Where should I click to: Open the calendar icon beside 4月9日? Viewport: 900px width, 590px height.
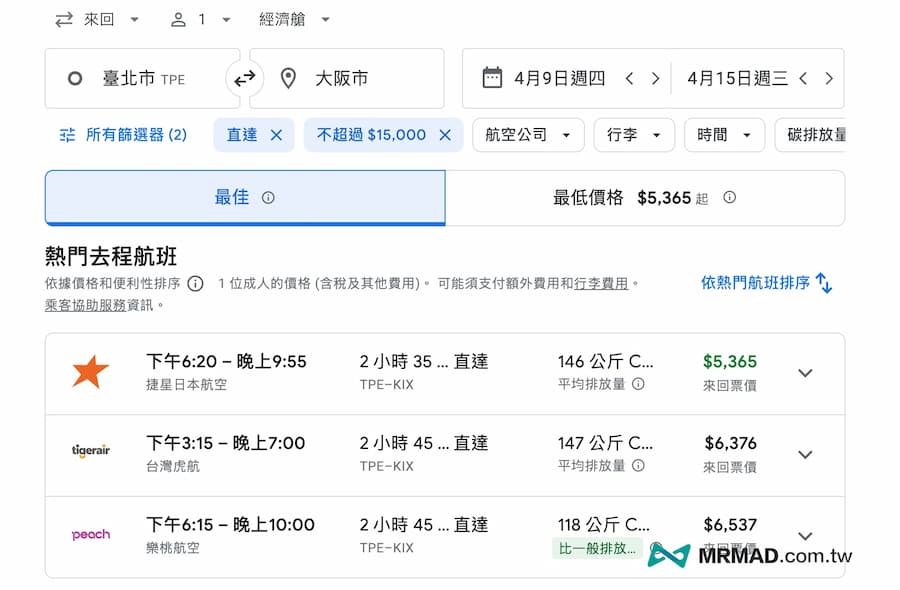click(492, 76)
